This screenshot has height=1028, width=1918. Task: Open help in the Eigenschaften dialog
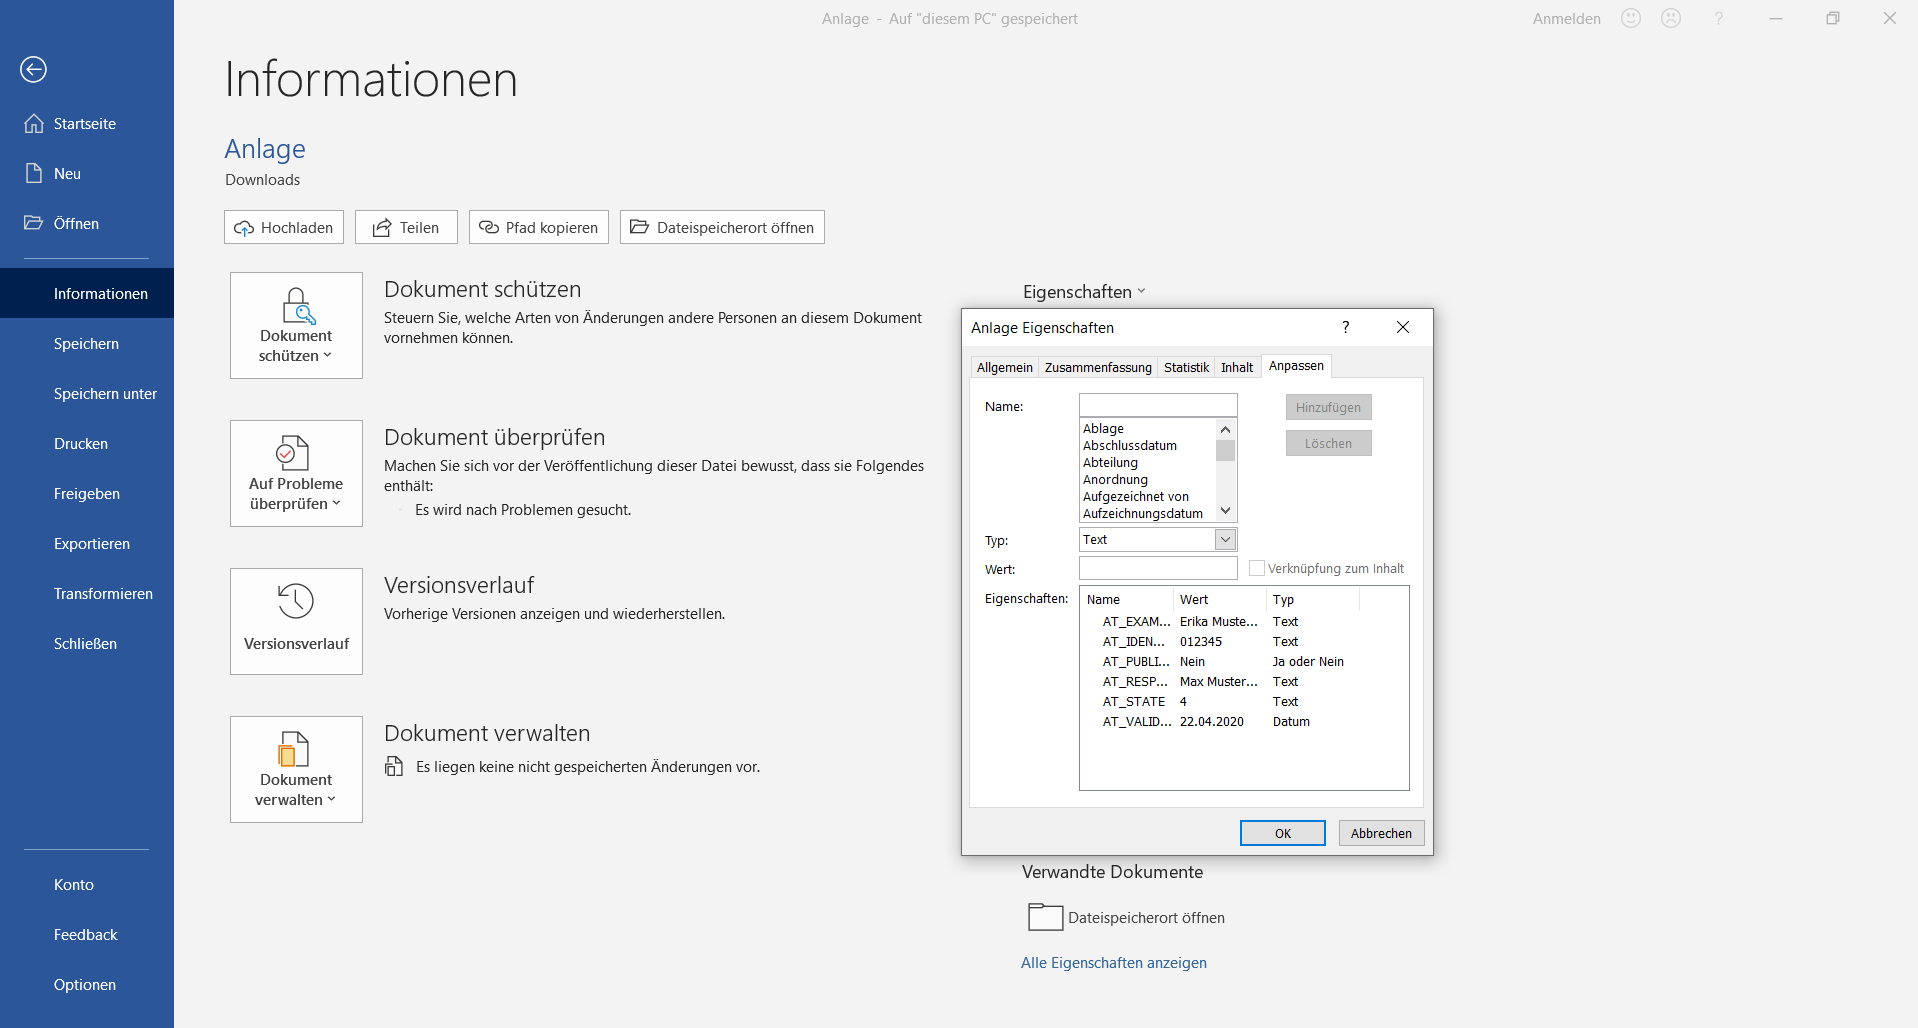tap(1345, 327)
